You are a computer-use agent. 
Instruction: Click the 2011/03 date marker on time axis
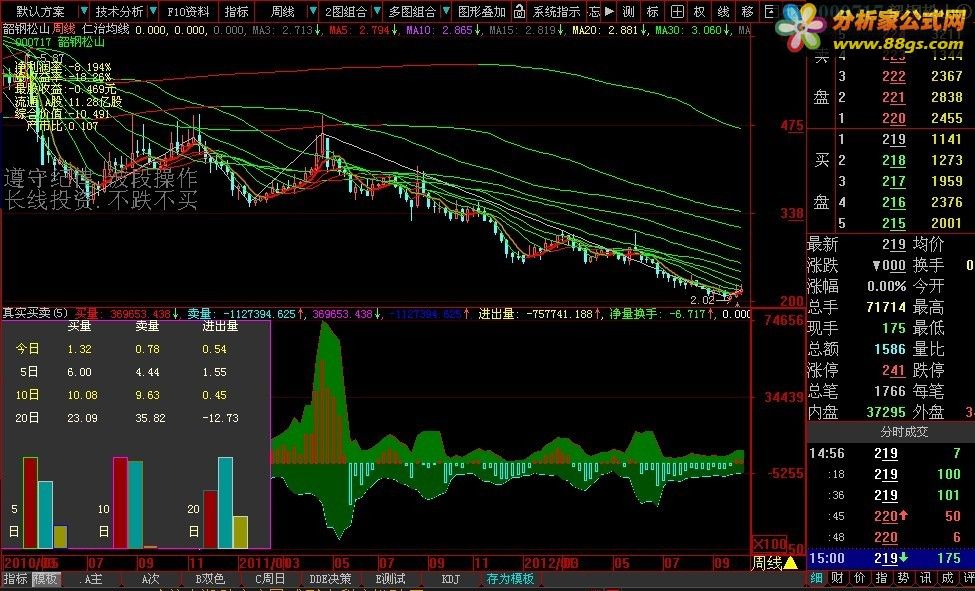click(x=269, y=564)
